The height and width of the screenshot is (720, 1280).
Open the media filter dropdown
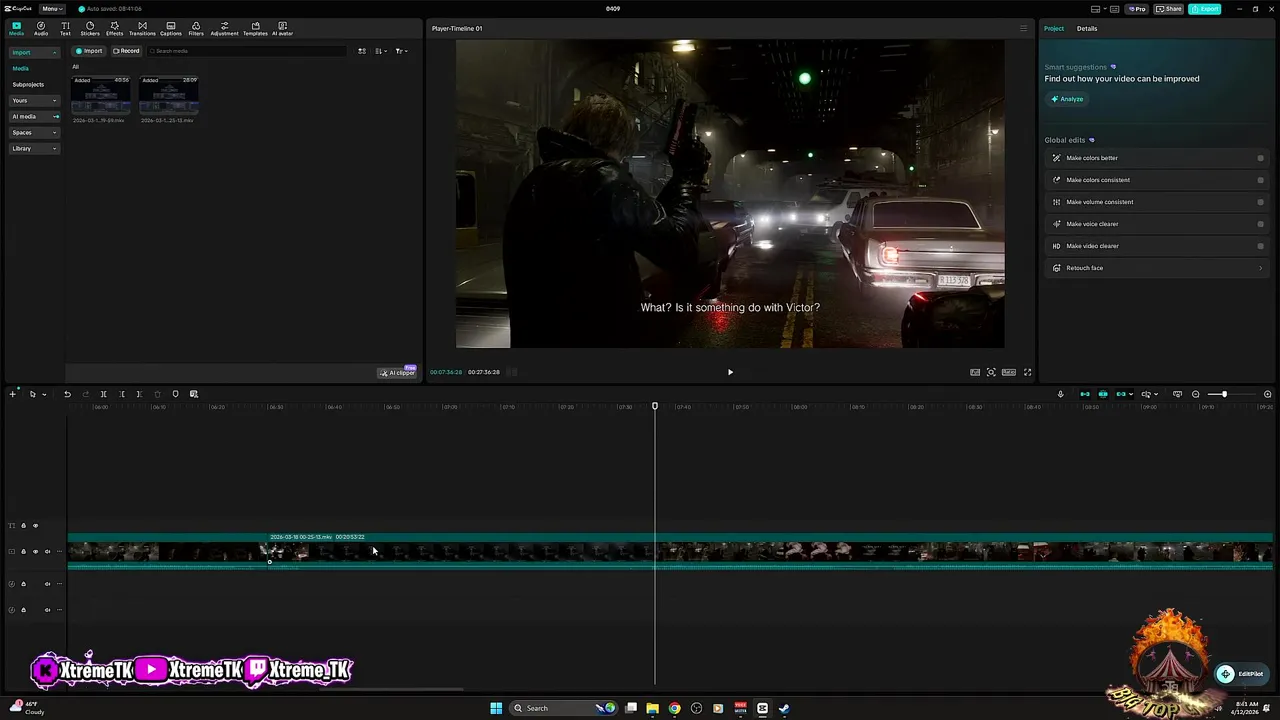400,51
